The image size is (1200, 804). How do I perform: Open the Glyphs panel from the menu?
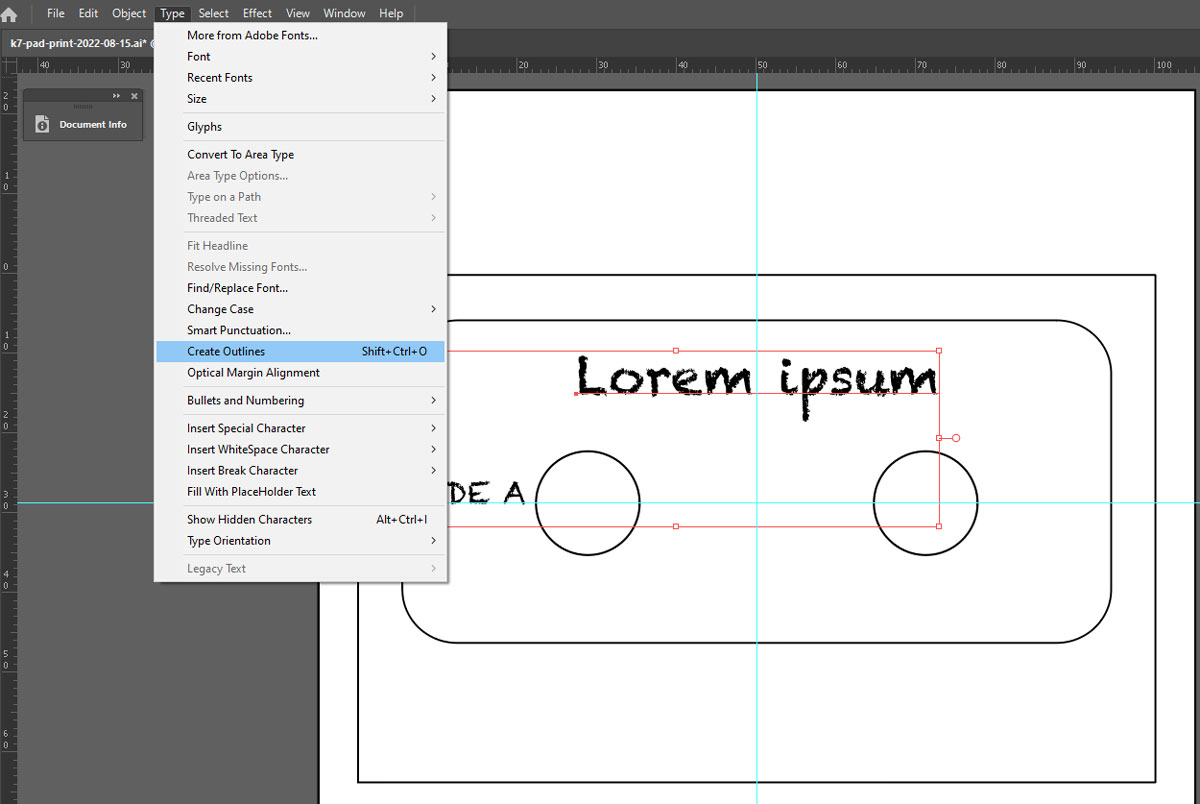point(204,127)
